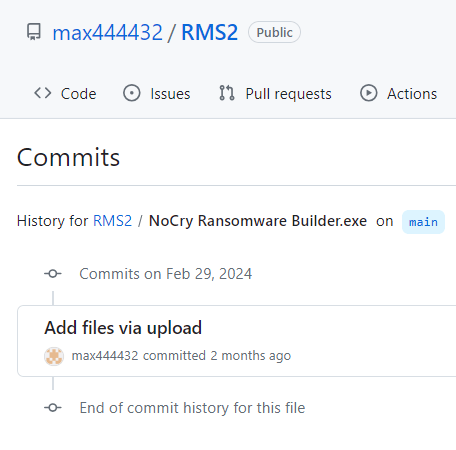Open the max444432 owner profile link

pyautogui.click(x=107, y=33)
